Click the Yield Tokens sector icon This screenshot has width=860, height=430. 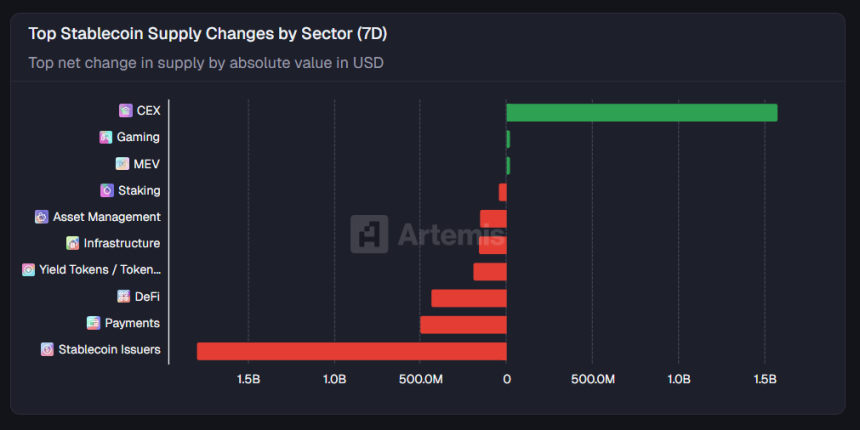click(28, 270)
